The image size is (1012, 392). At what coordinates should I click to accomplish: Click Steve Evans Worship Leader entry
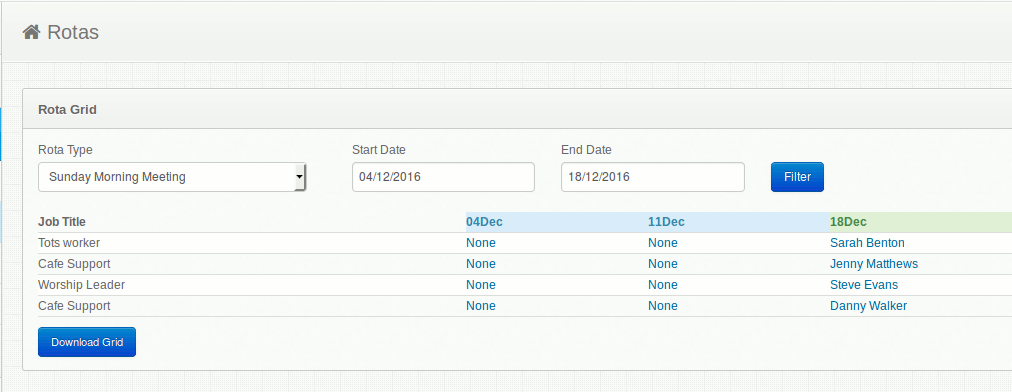click(x=864, y=285)
